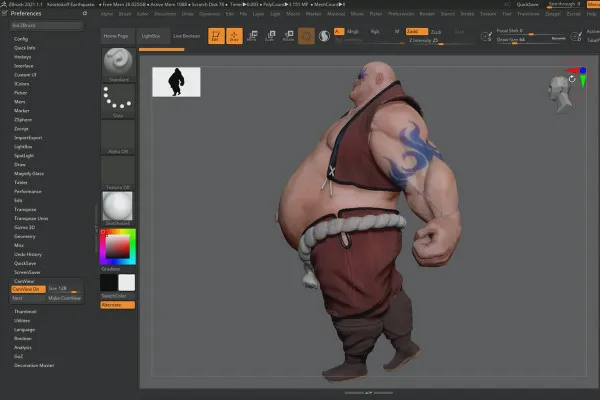Click the ZBrush logo icon in title bar

point(3,4)
